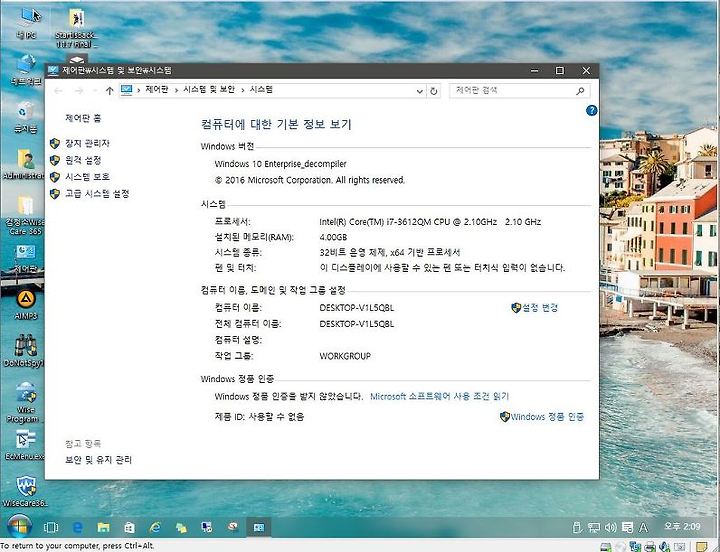Open the Start menu orb
This screenshot has width=720, height=552.
coord(19,526)
